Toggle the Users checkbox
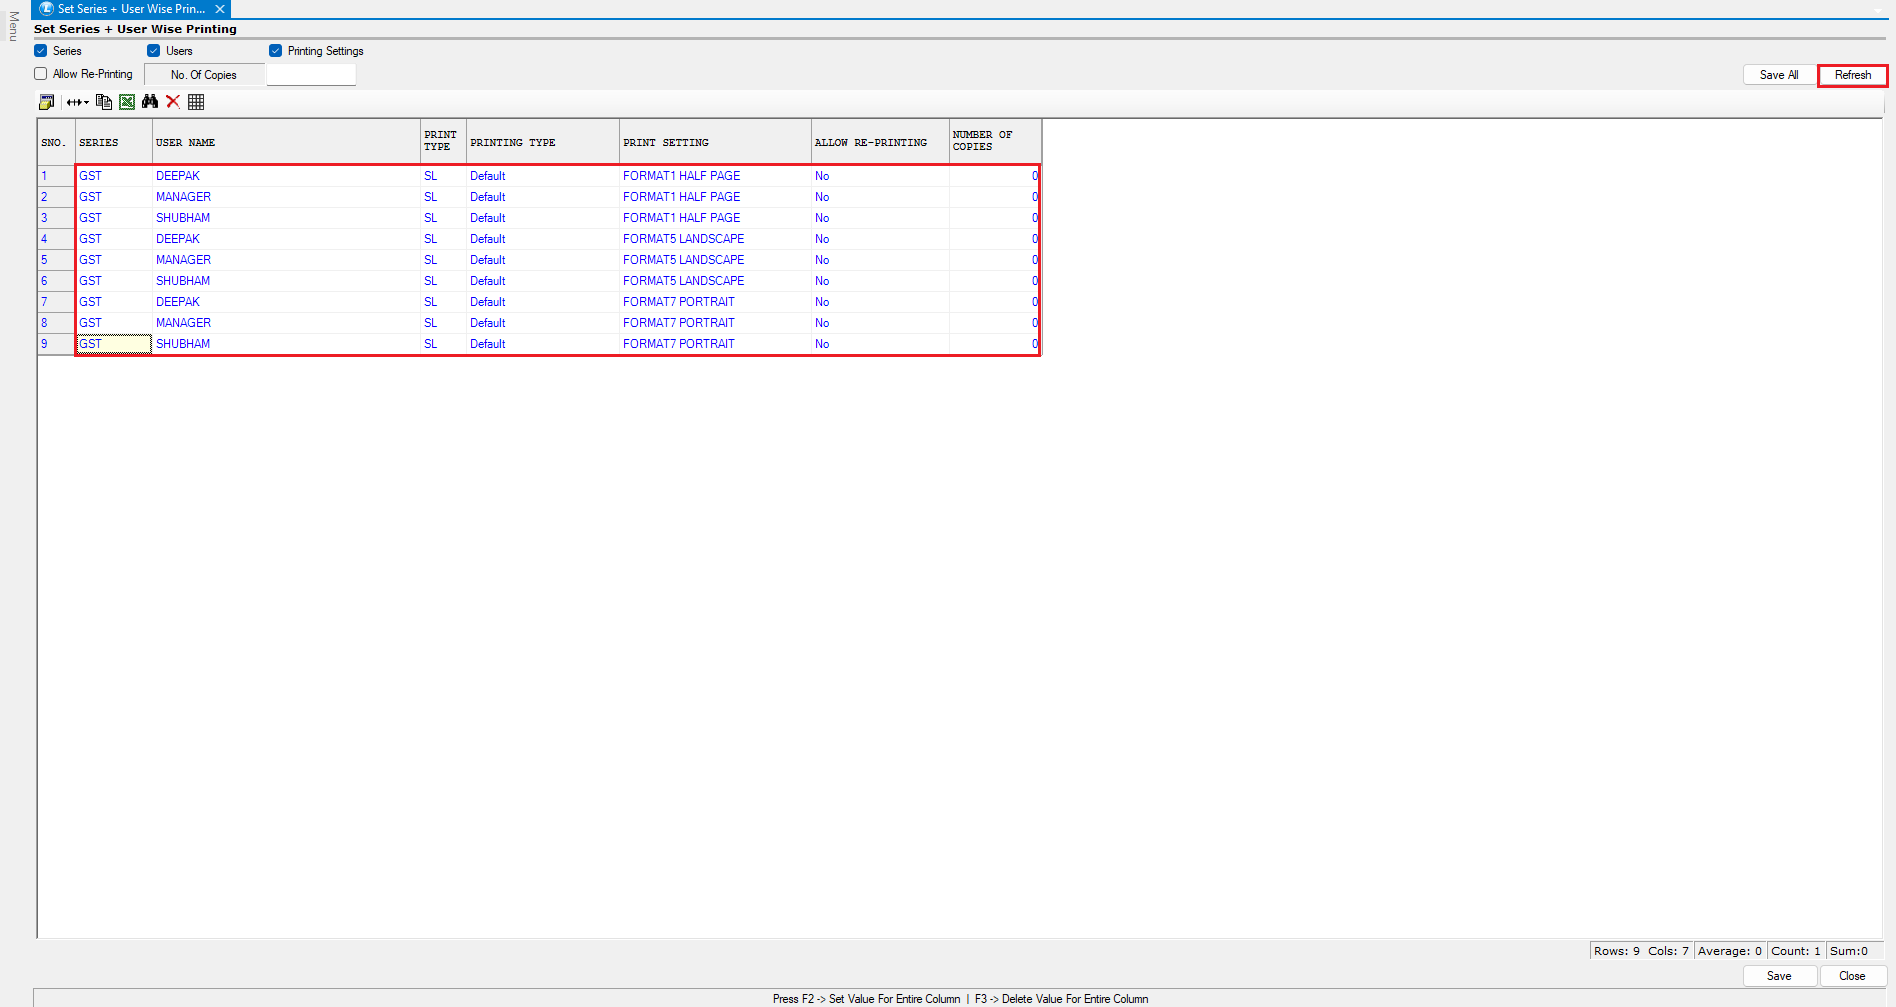The height and width of the screenshot is (1007, 1896). tap(154, 51)
